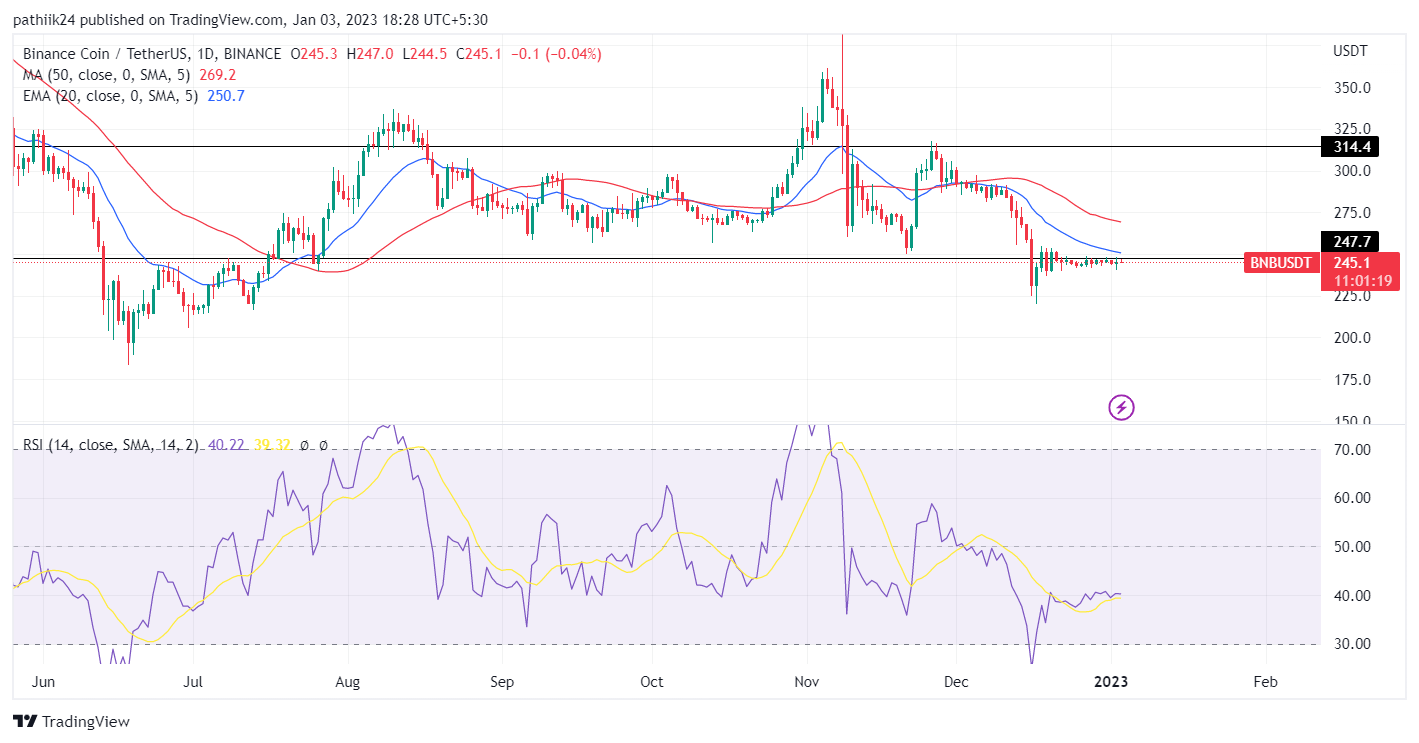Image resolution: width=1419 pixels, height=743 pixels.
Task: Click the EMA value 250.7
Action: pos(225,96)
